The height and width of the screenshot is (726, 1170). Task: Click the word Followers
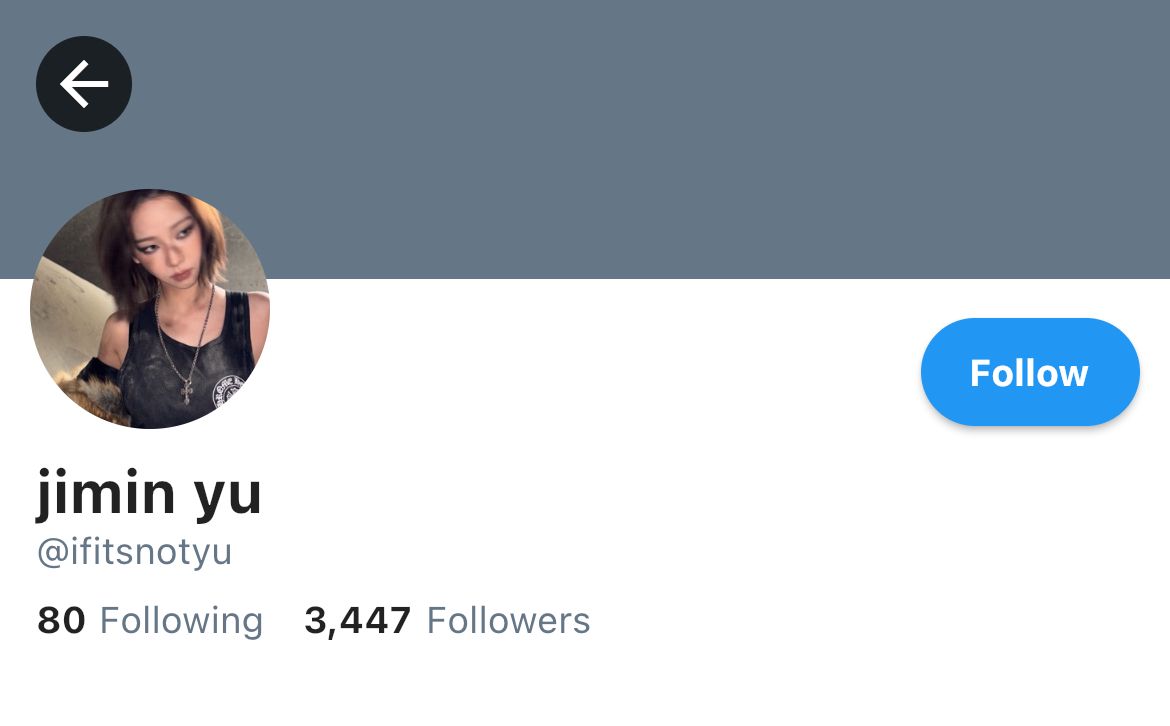508,621
